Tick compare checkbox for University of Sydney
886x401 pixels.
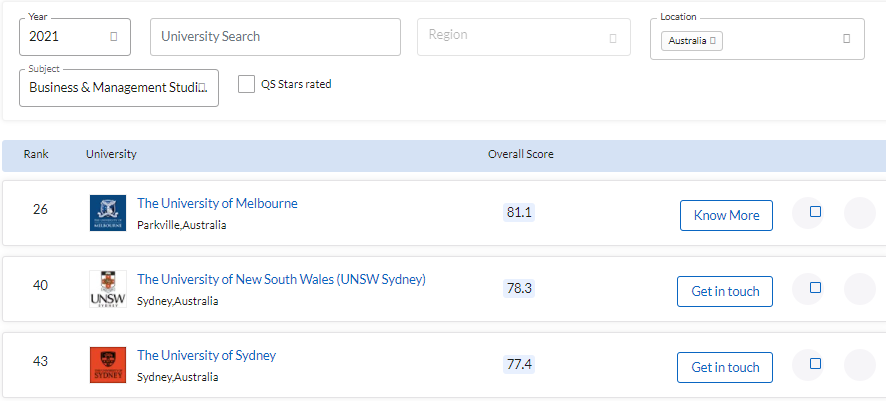tap(815, 364)
